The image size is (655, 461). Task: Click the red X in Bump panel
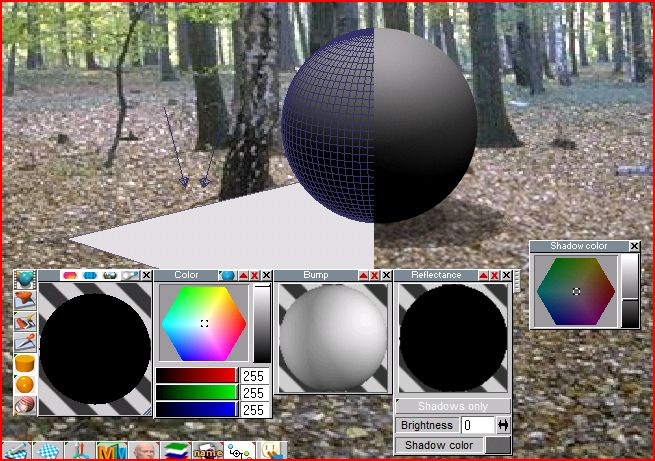[375, 276]
